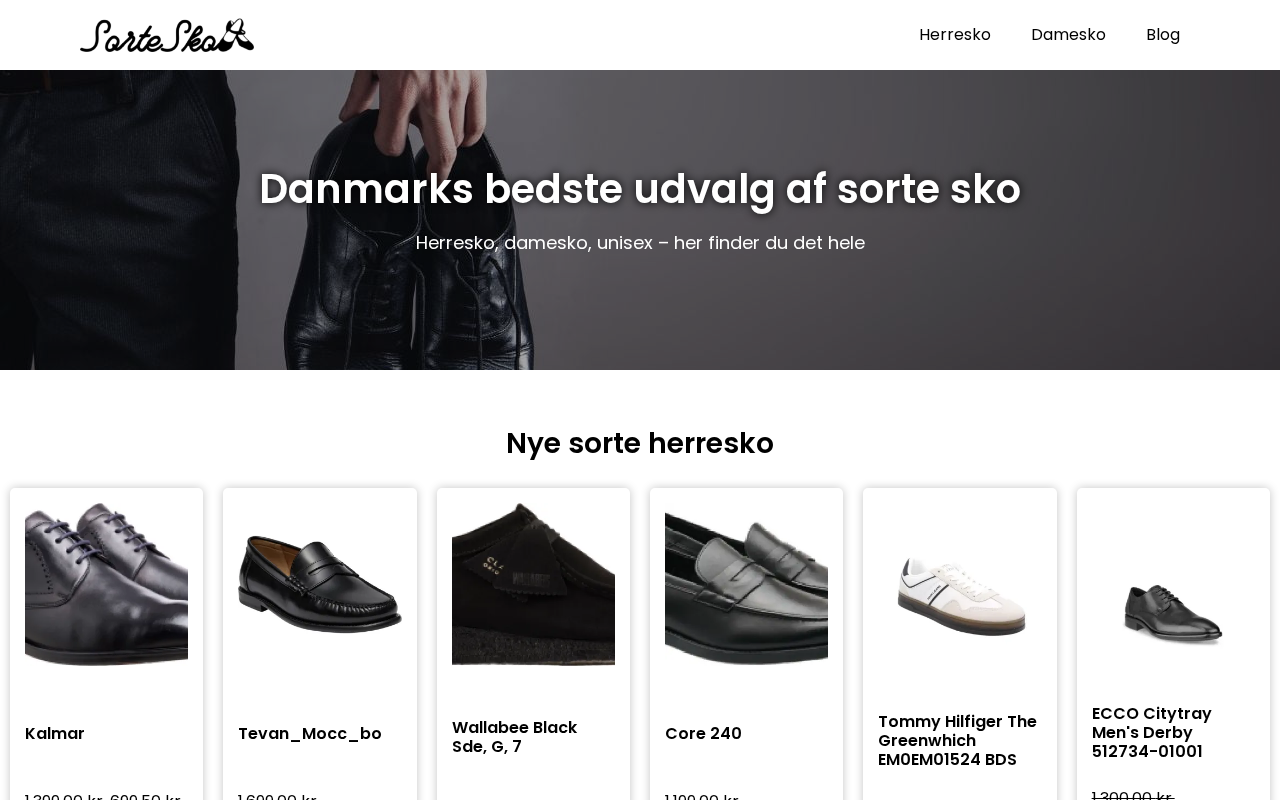Click the Tevan_Mocc_bo loafer image
1280x800 pixels.
(320, 584)
